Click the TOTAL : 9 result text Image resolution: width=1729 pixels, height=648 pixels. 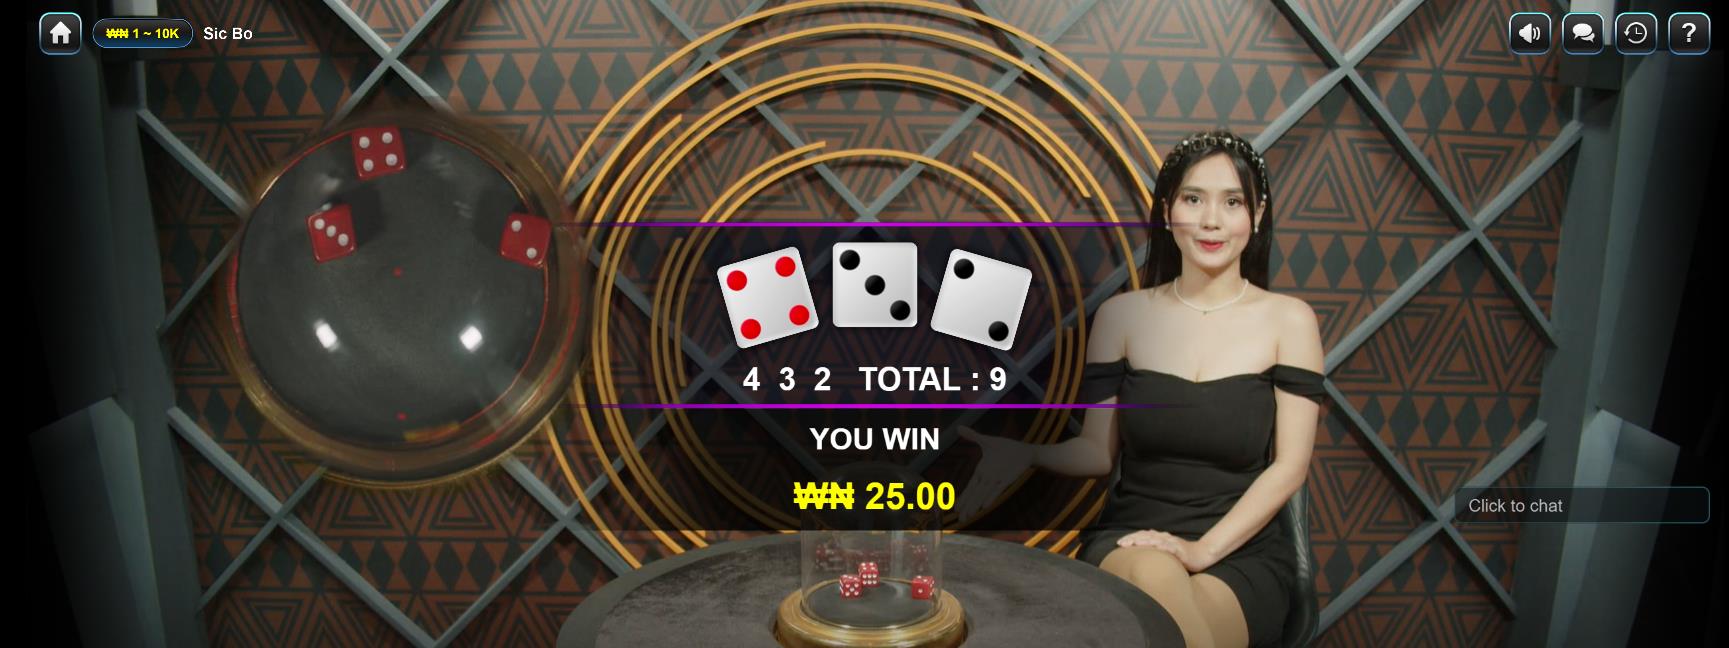[932, 379]
